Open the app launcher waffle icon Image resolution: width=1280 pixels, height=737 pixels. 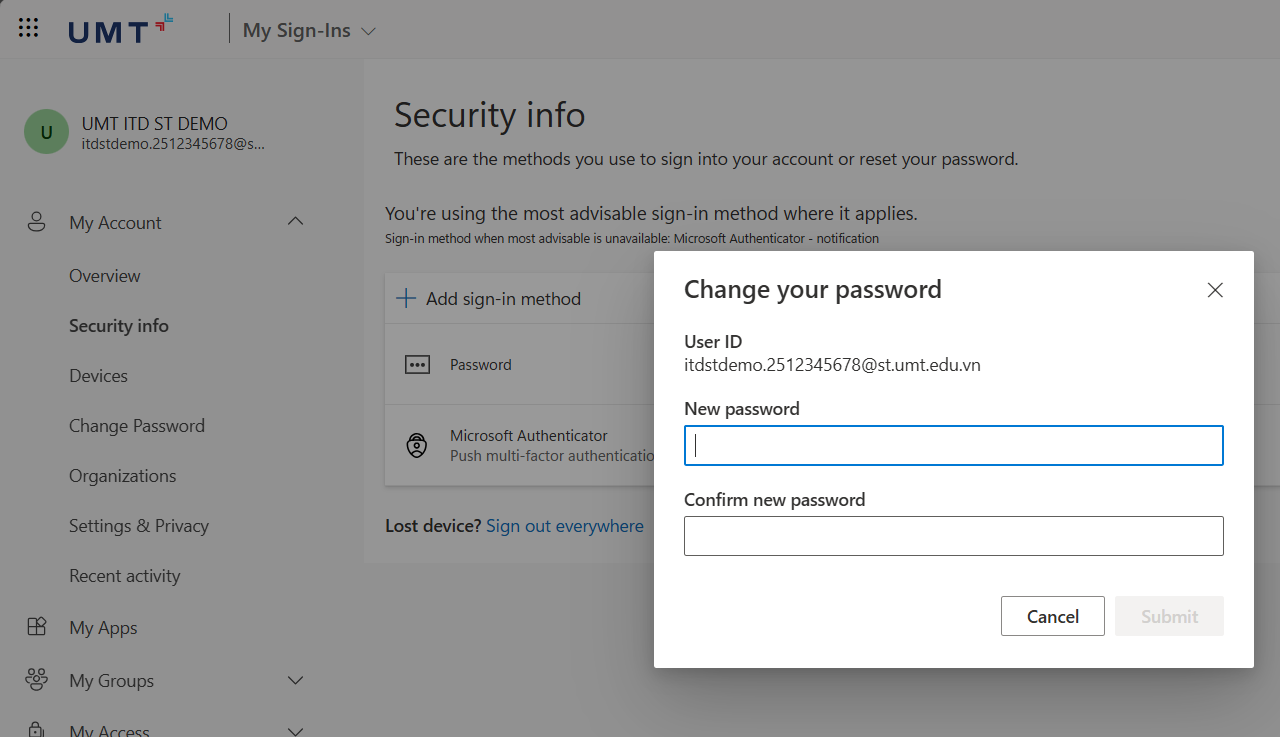tap(28, 28)
